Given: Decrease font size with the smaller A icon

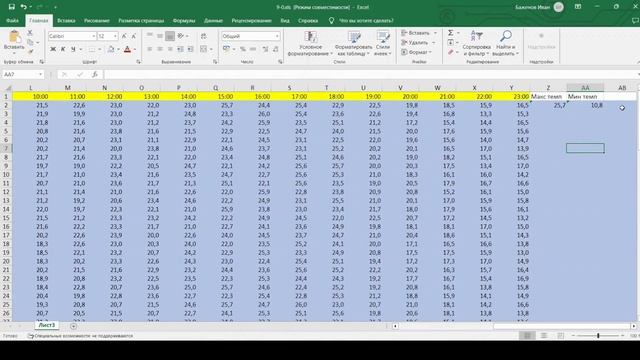Looking at the screenshot, I should point(133,36).
